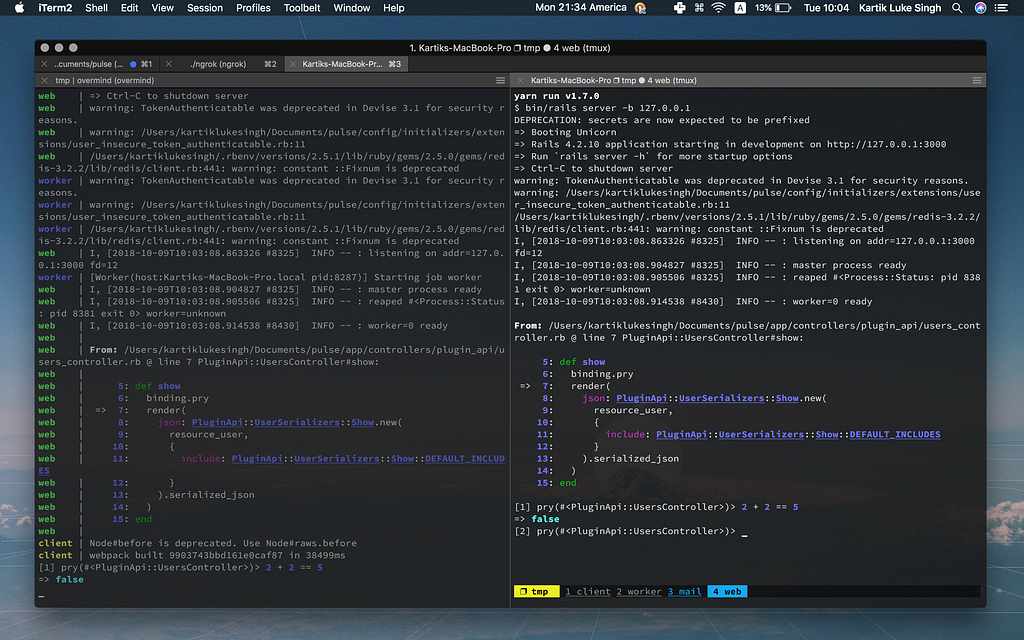Click the tmp | overmind pane title
The height and width of the screenshot is (640, 1024).
104,80
